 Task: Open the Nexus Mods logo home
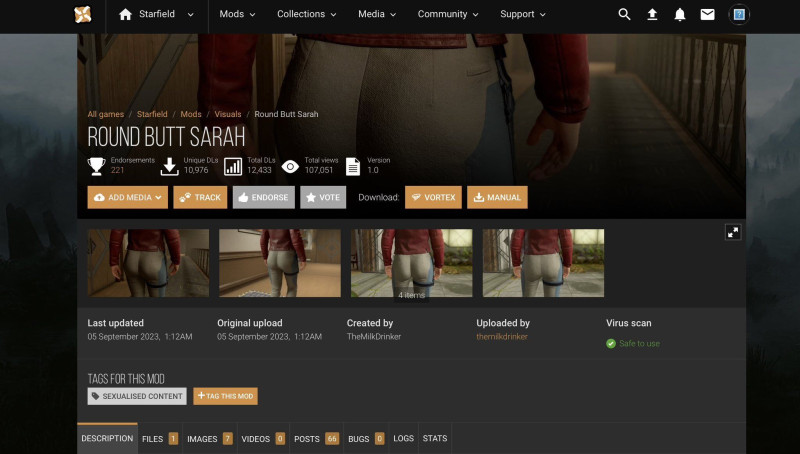click(83, 14)
